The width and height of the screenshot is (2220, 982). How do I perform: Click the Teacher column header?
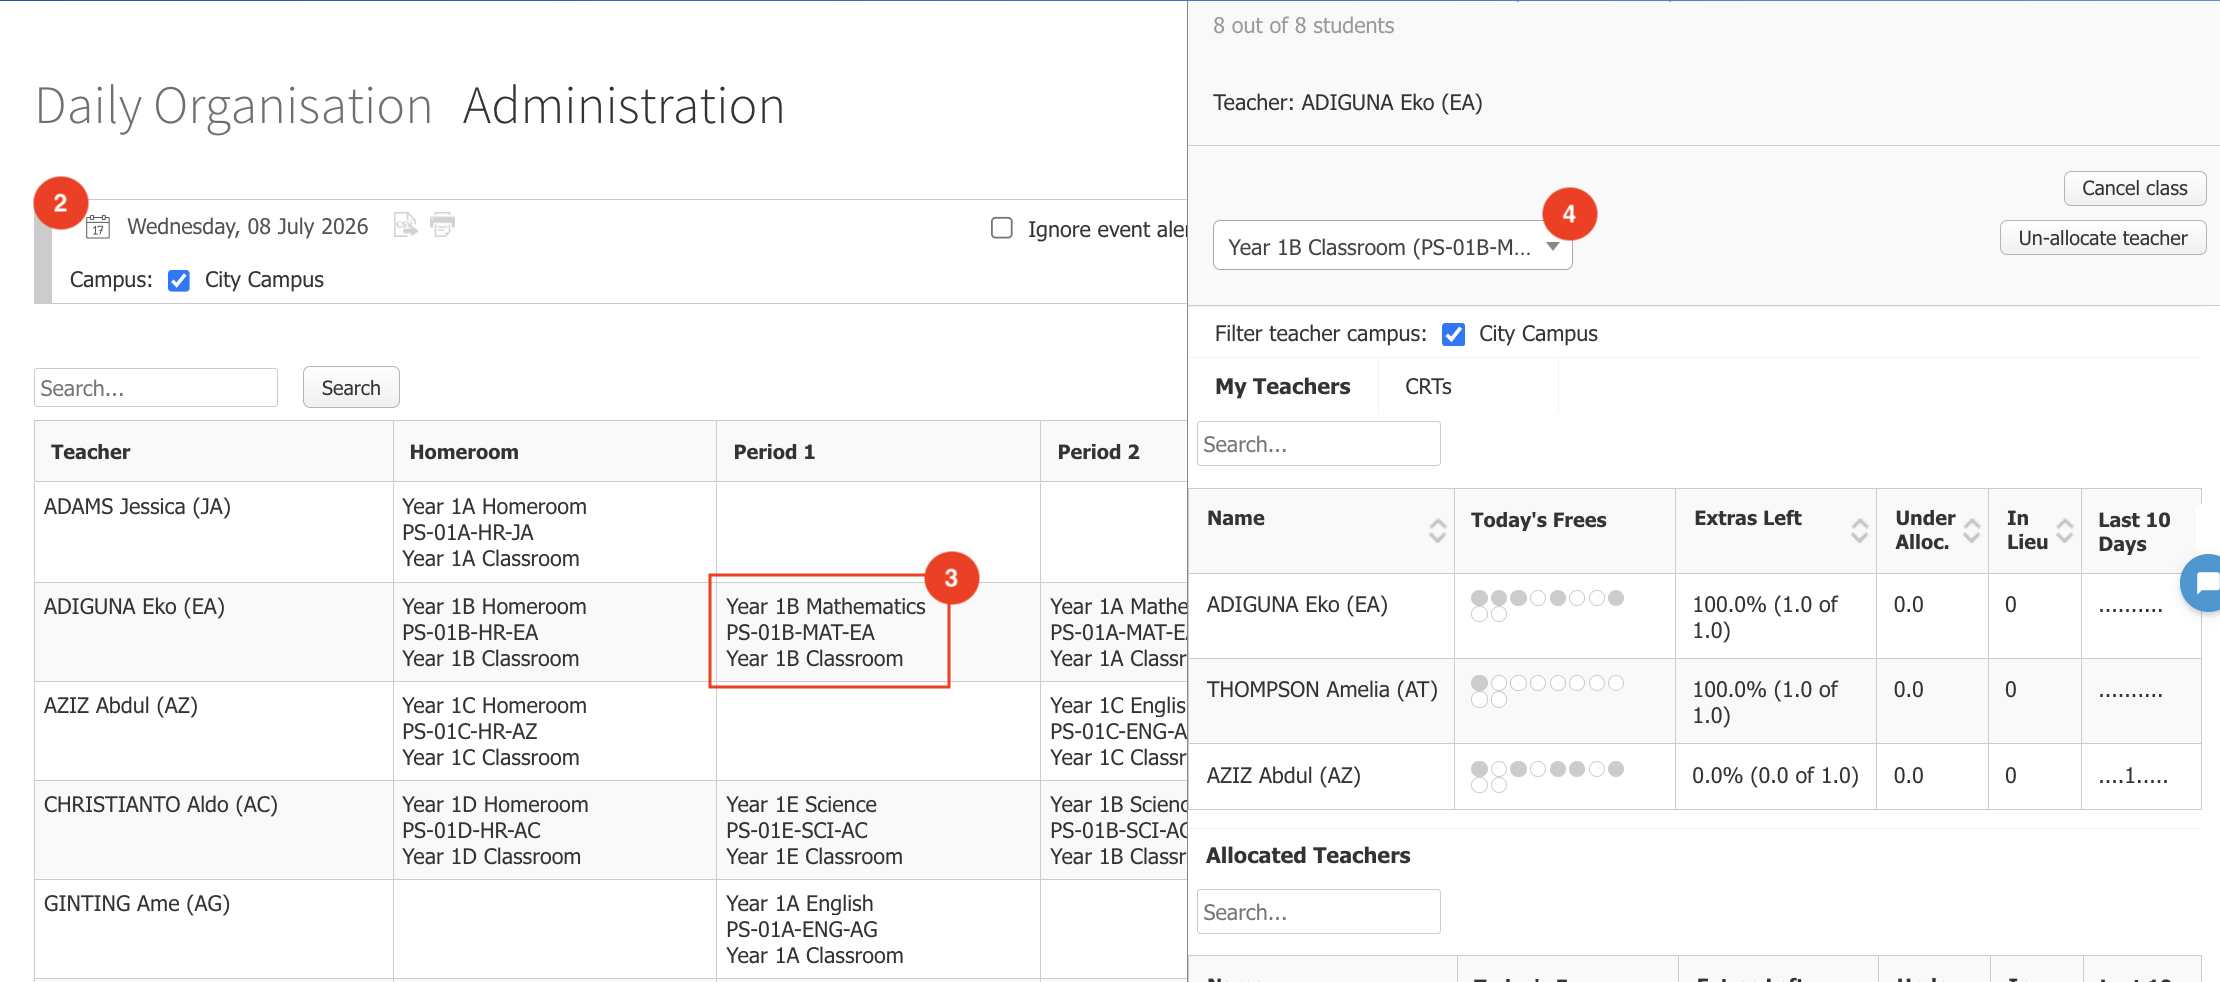91,452
